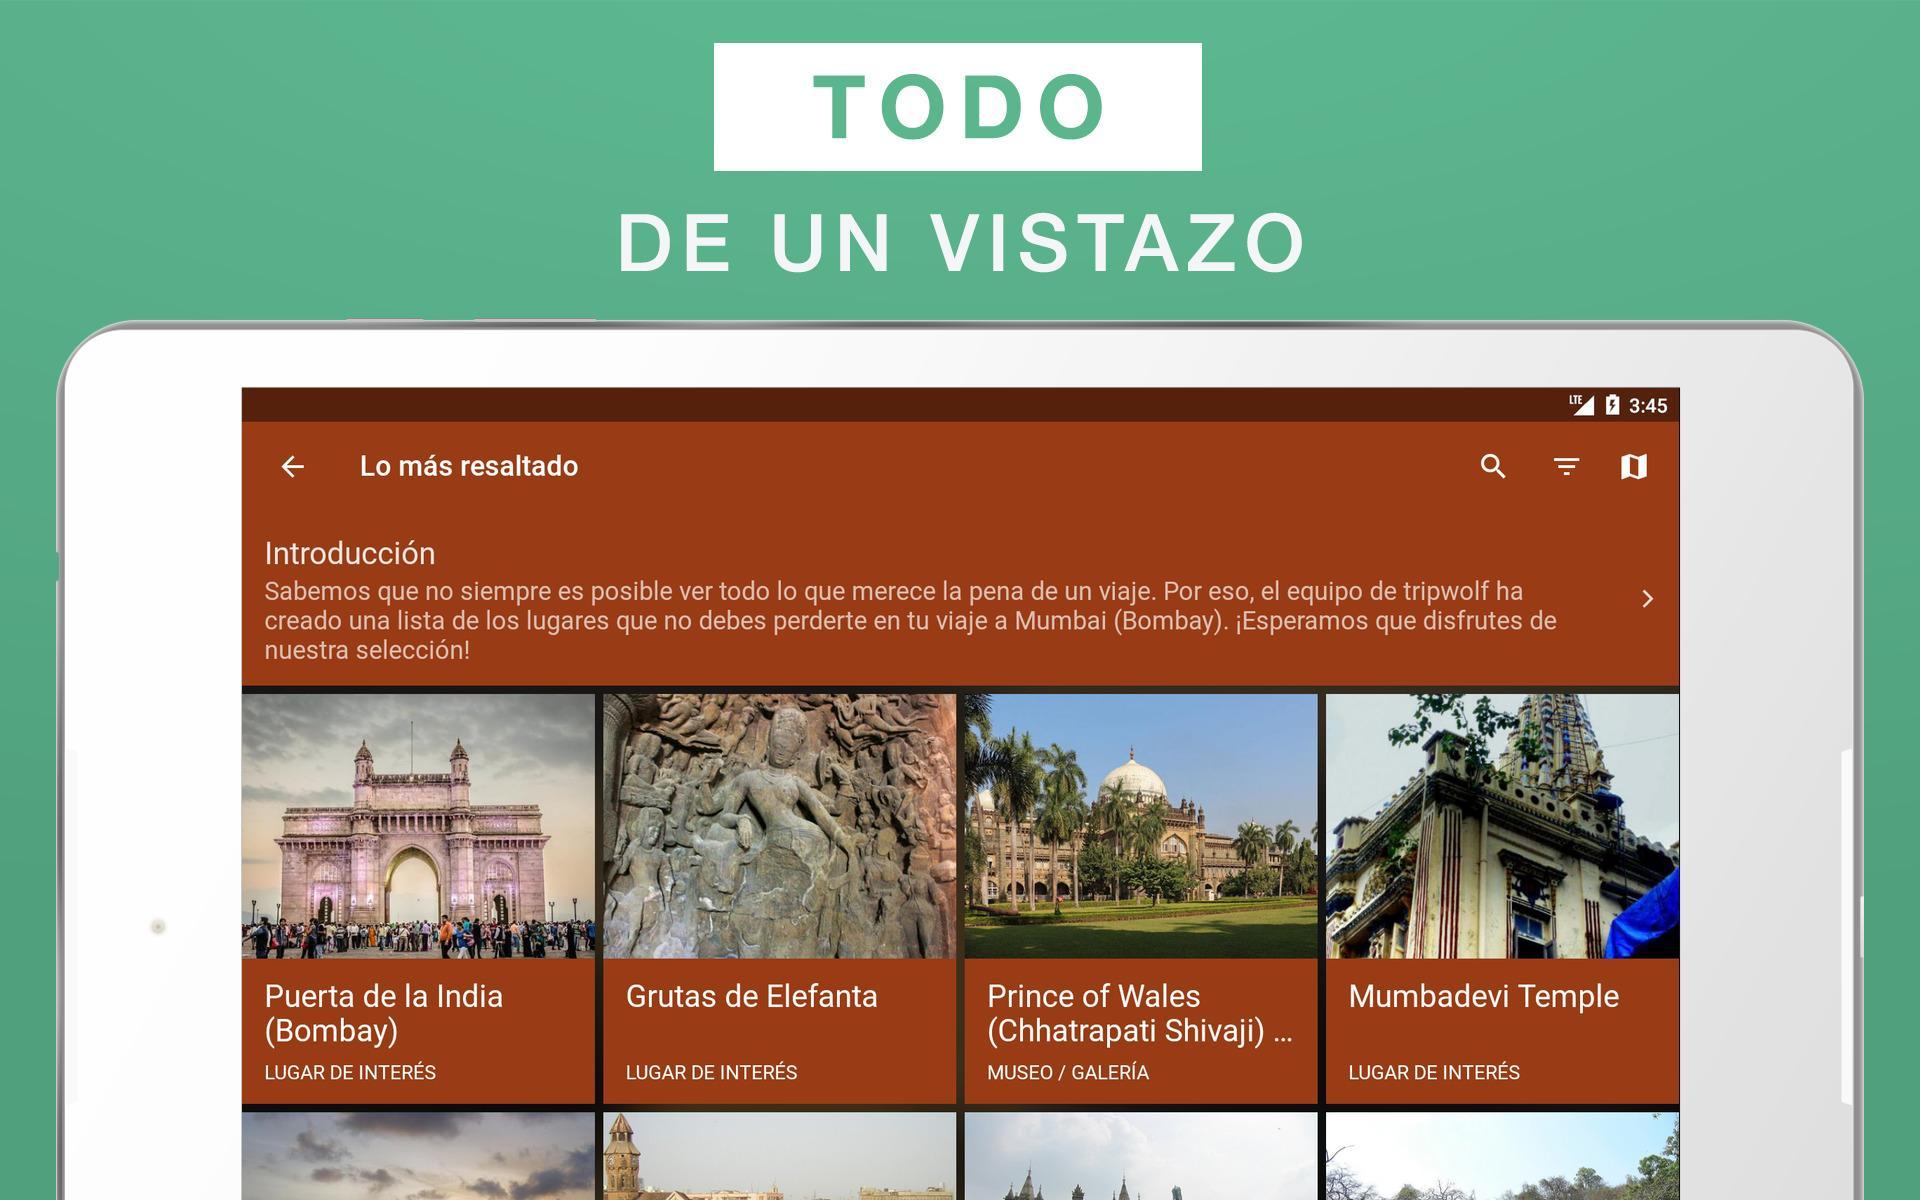Select the Mumbadevi Temple title

(1483, 996)
